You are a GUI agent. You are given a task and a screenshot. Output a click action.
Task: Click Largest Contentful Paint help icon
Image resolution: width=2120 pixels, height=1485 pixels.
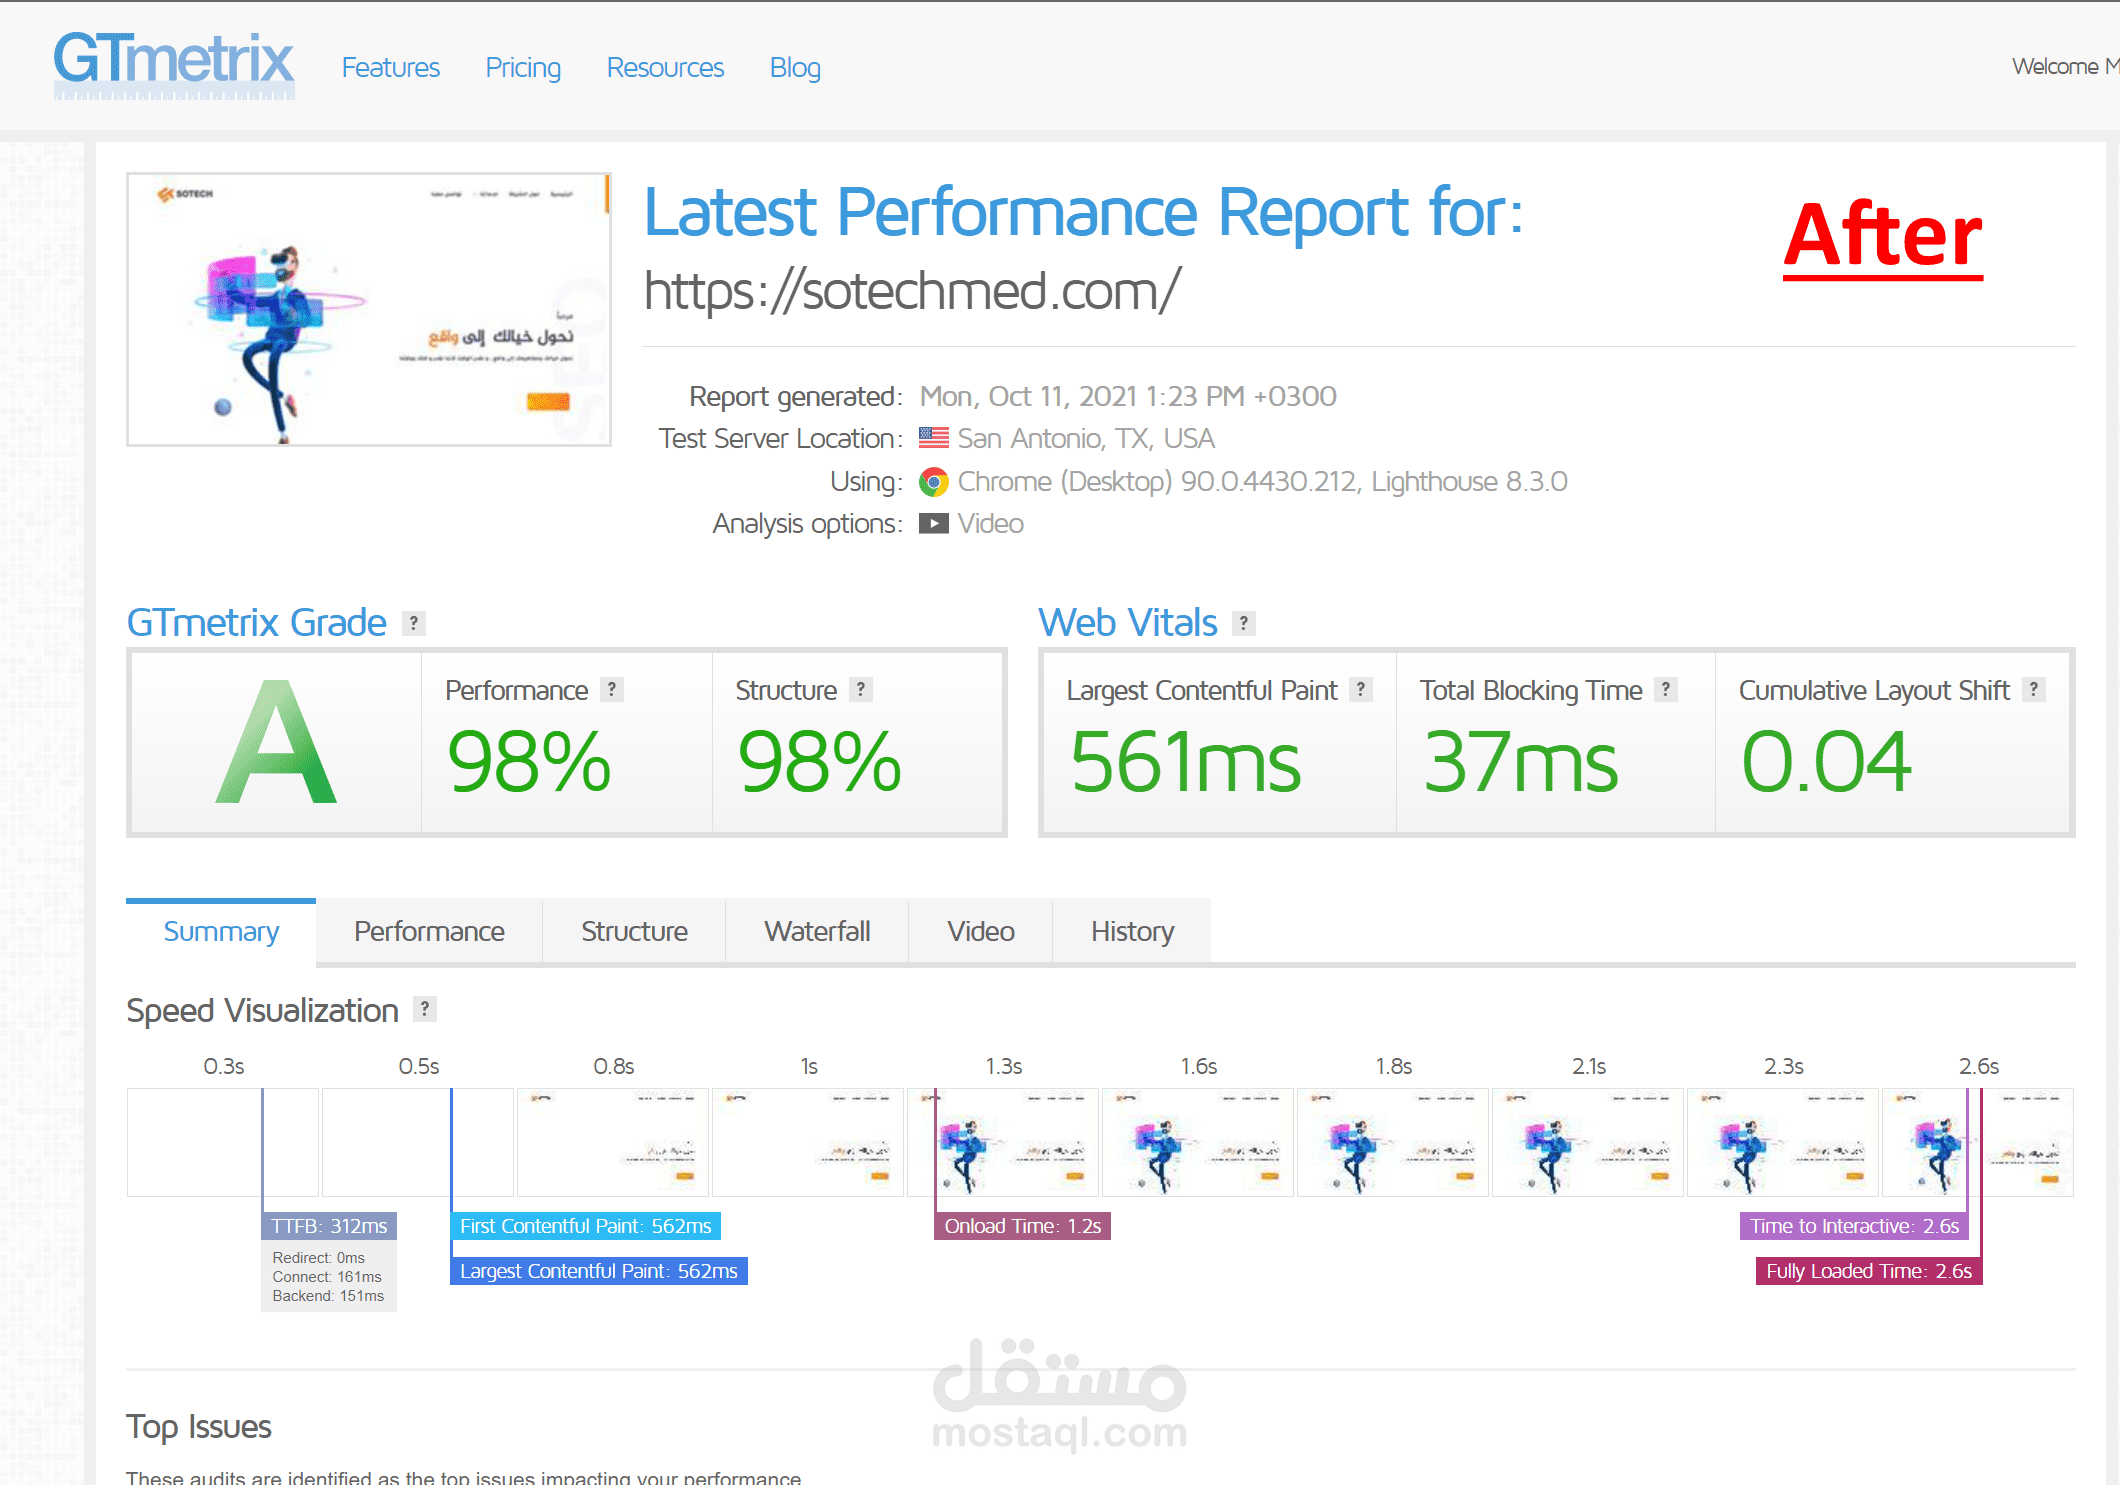pyautogui.click(x=1361, y=689)
